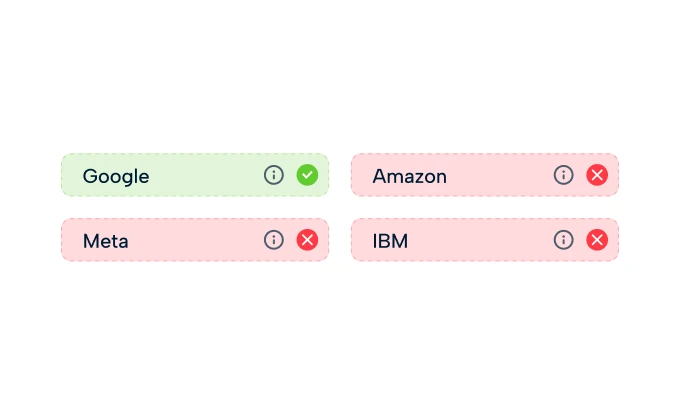Choose the Meta answer text
The image size is (680, 414).
pyautogui.click(x=105, y=241)
